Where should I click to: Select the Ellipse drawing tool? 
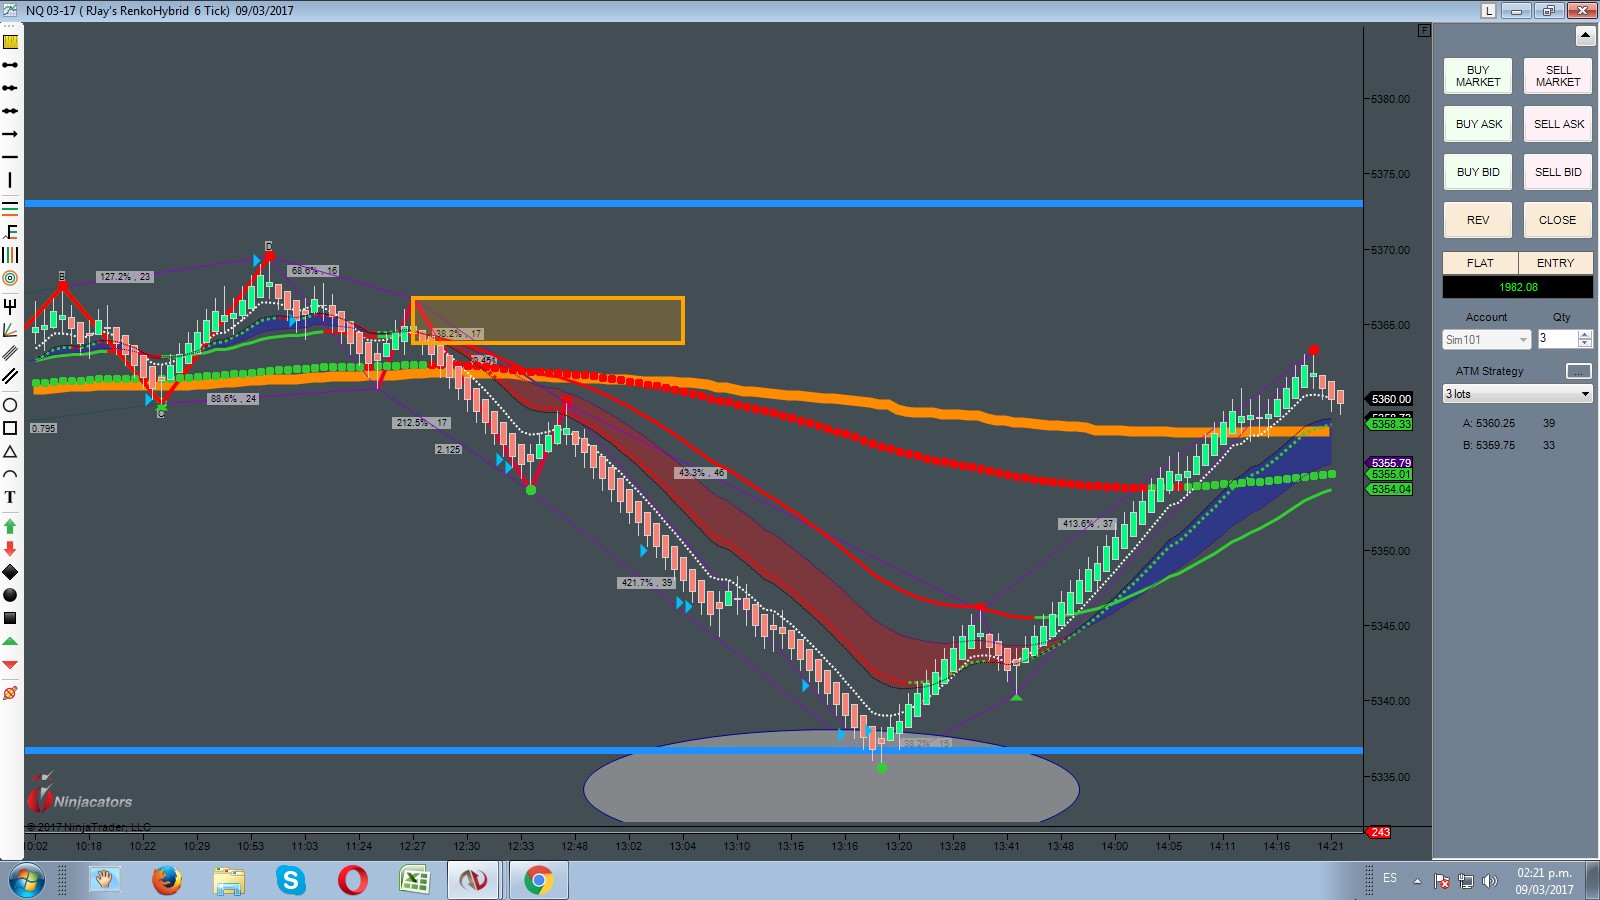click(10, 405)
